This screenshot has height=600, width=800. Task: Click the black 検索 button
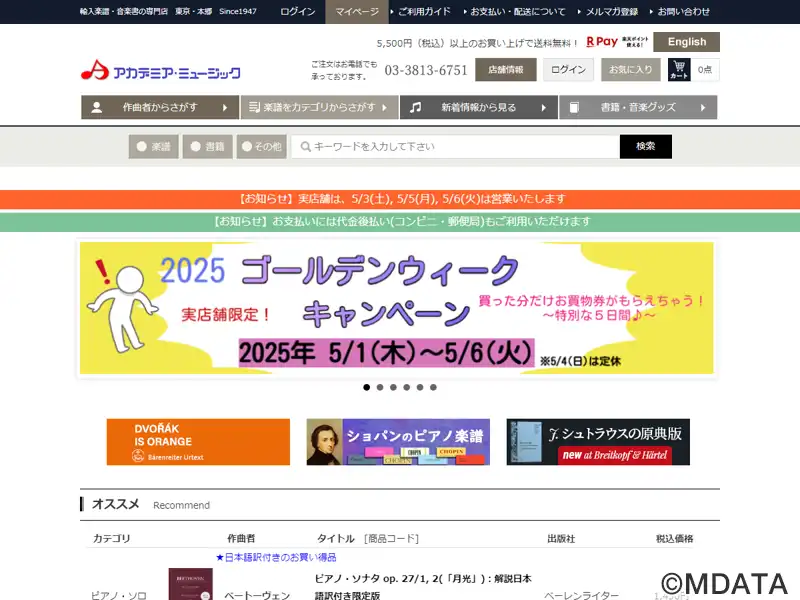[645, 147]
